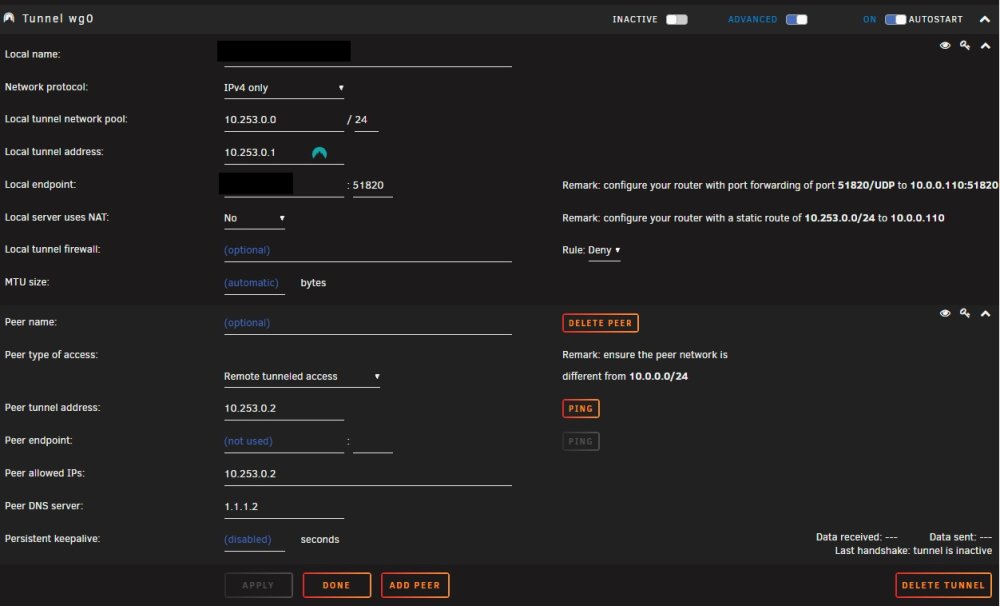Click the Data received status text
1000x606 pixels.
coord(857,537)
